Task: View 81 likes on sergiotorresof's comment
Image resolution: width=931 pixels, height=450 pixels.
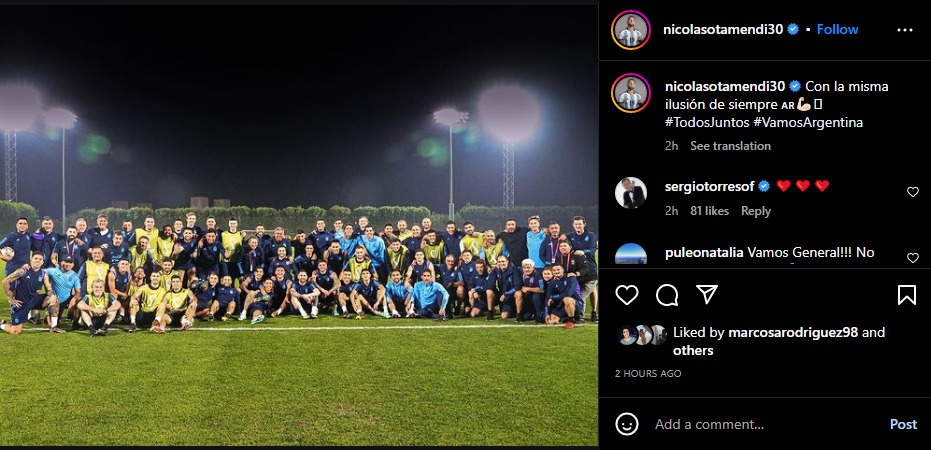Action: (x=710, y=211)
